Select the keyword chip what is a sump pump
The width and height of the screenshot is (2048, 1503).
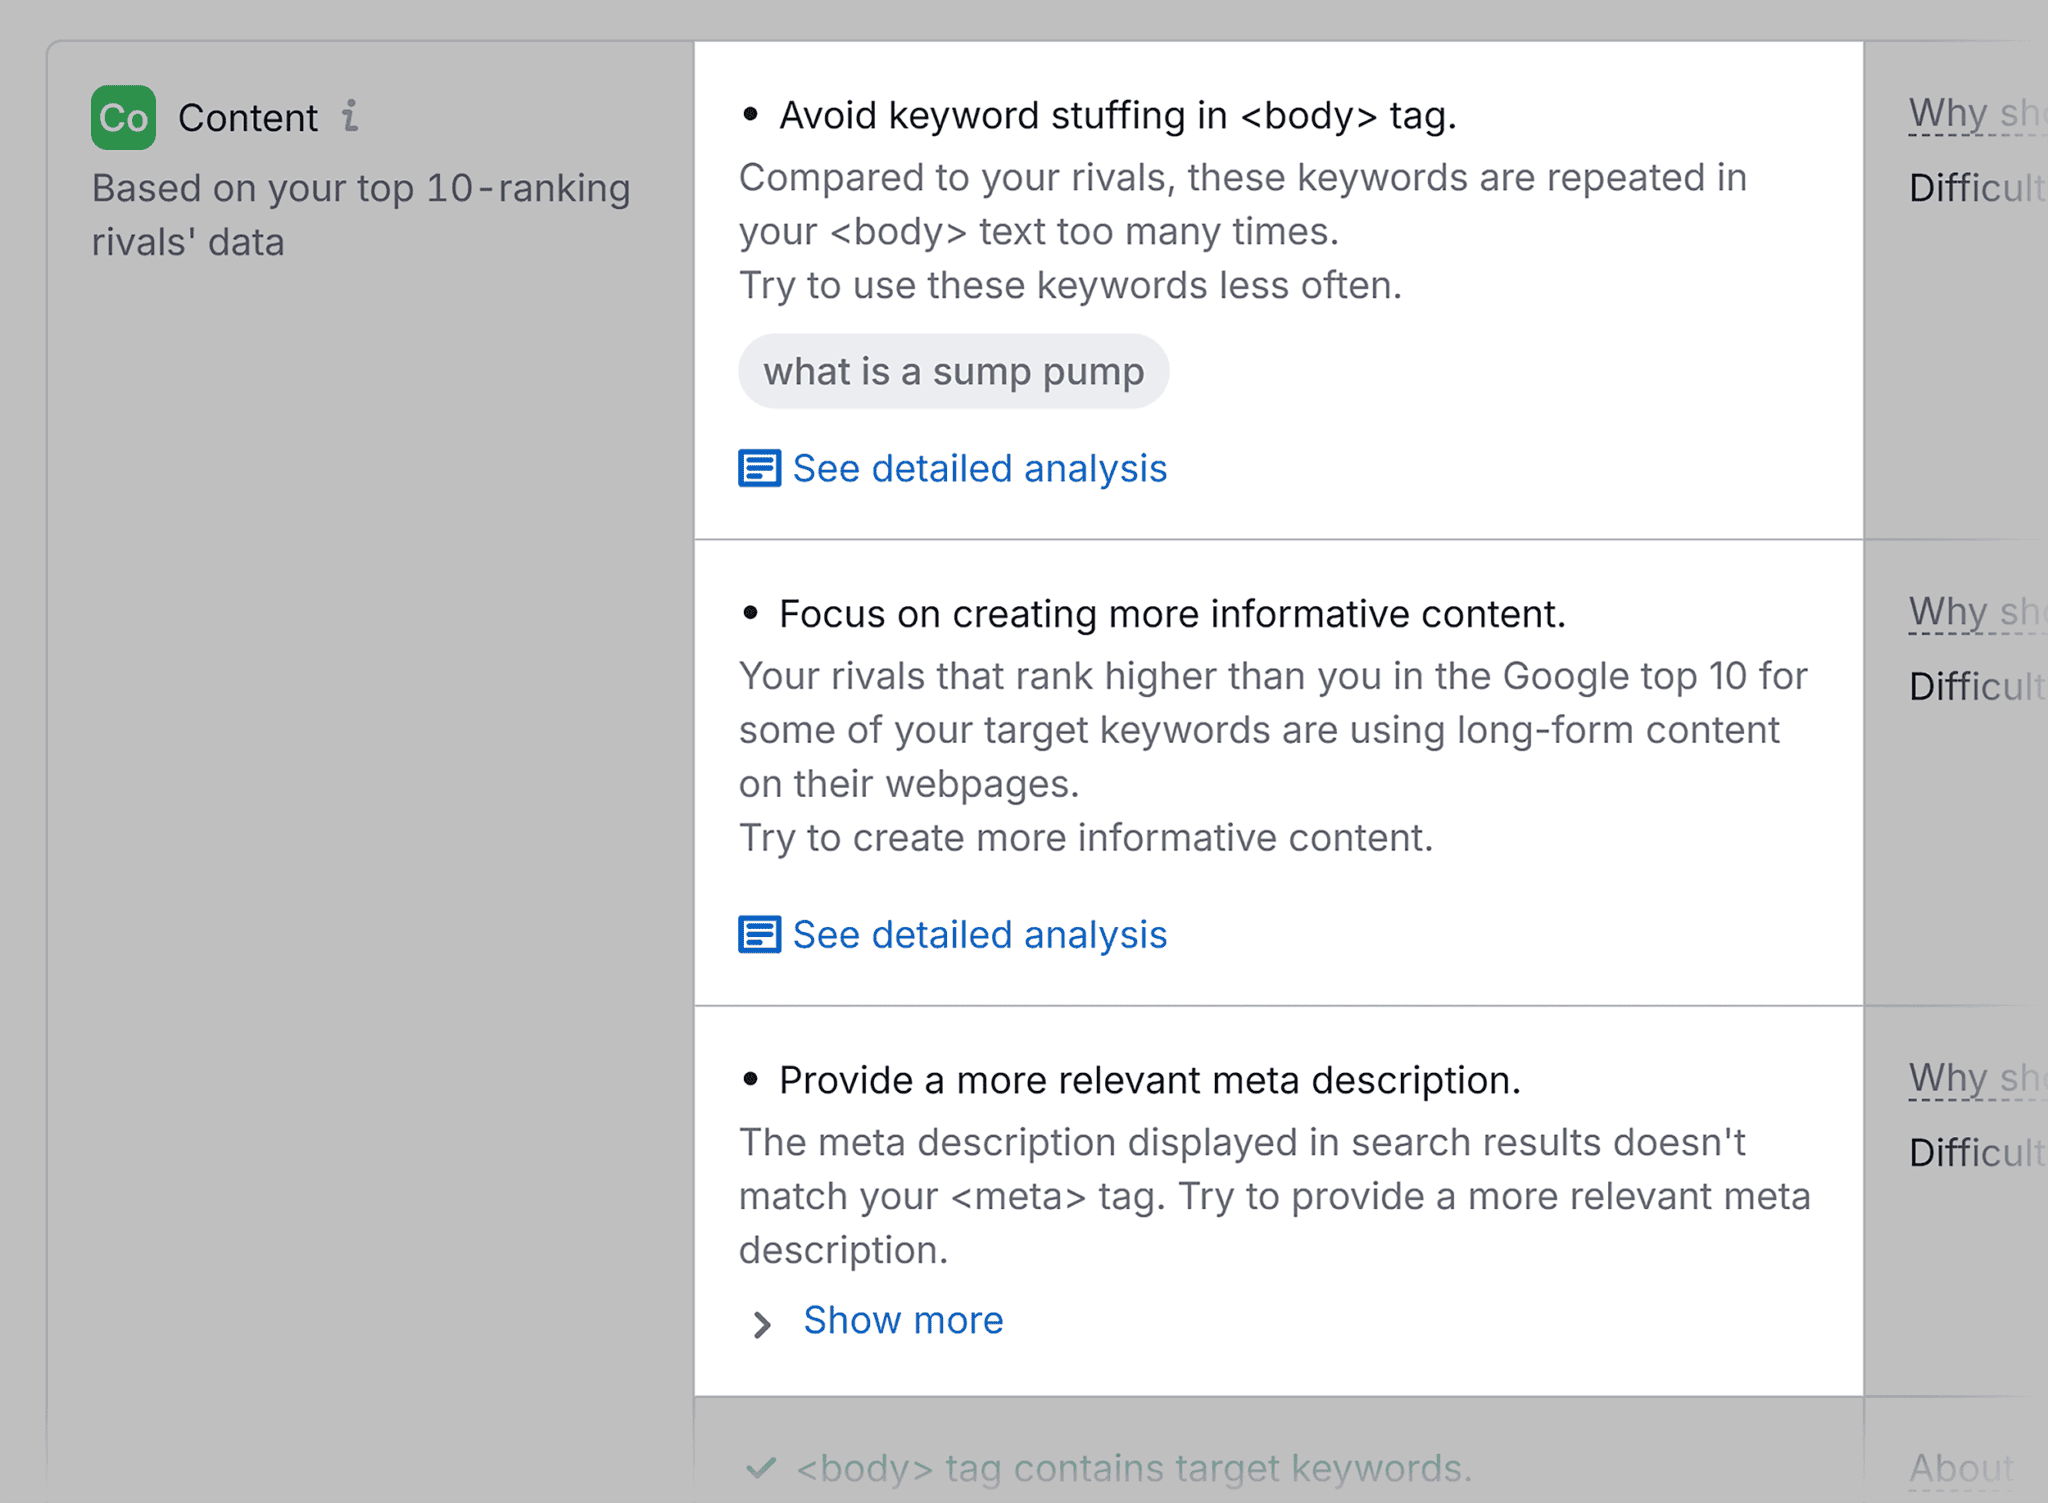click(952, 371)
